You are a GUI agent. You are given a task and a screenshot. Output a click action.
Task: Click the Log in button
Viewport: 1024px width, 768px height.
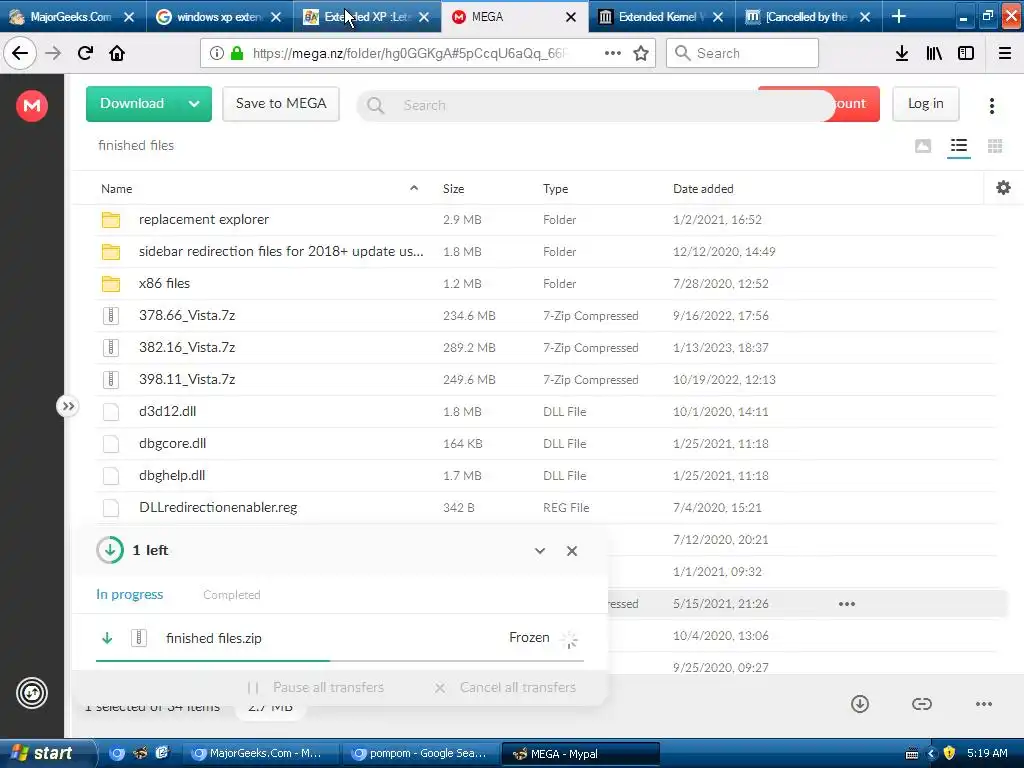(x=925, y=104)
